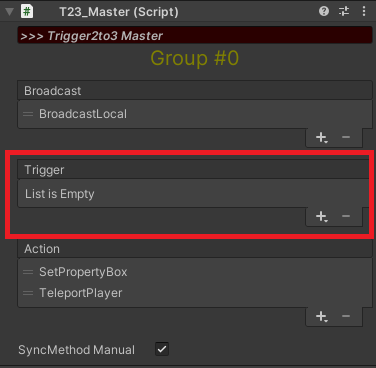This screenshot has height=368, width=376.
Task: Add a new entry to Broadcast list
Action: coord(322,137)
